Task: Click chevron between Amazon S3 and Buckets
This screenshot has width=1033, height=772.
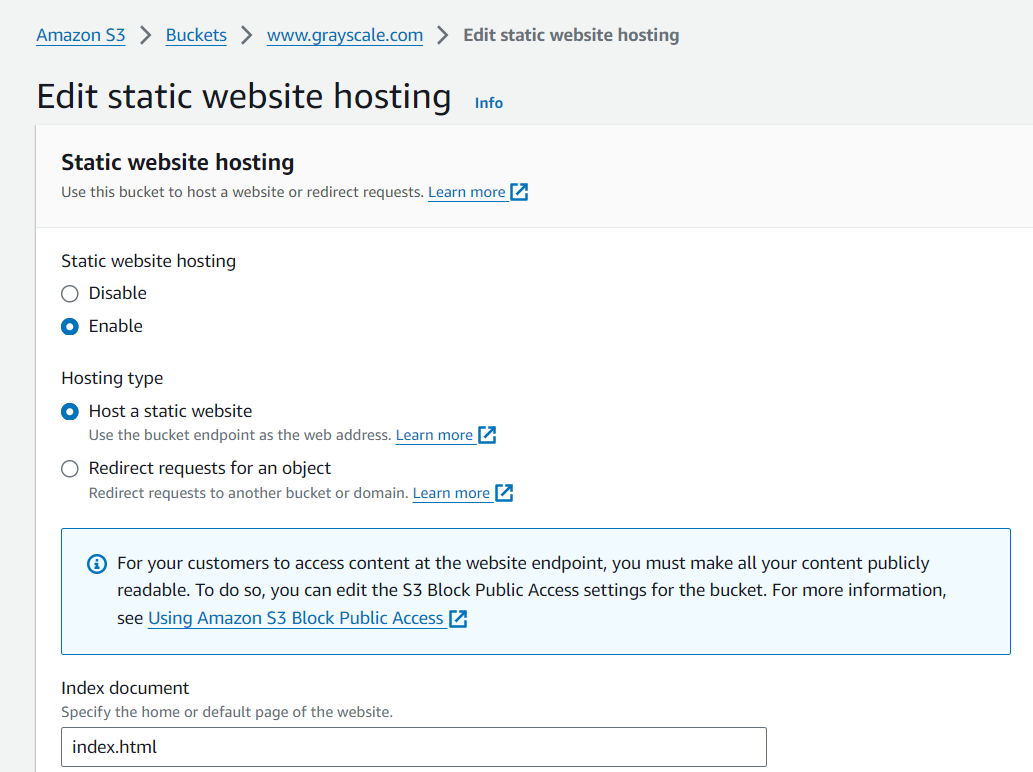Action: click(146, 35)
